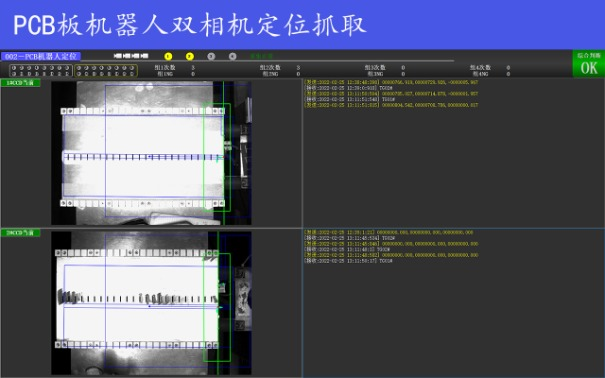Open the 002-PCB机器人定位 project label
Screen dimensions: 605x378
[x=41, y=56]
